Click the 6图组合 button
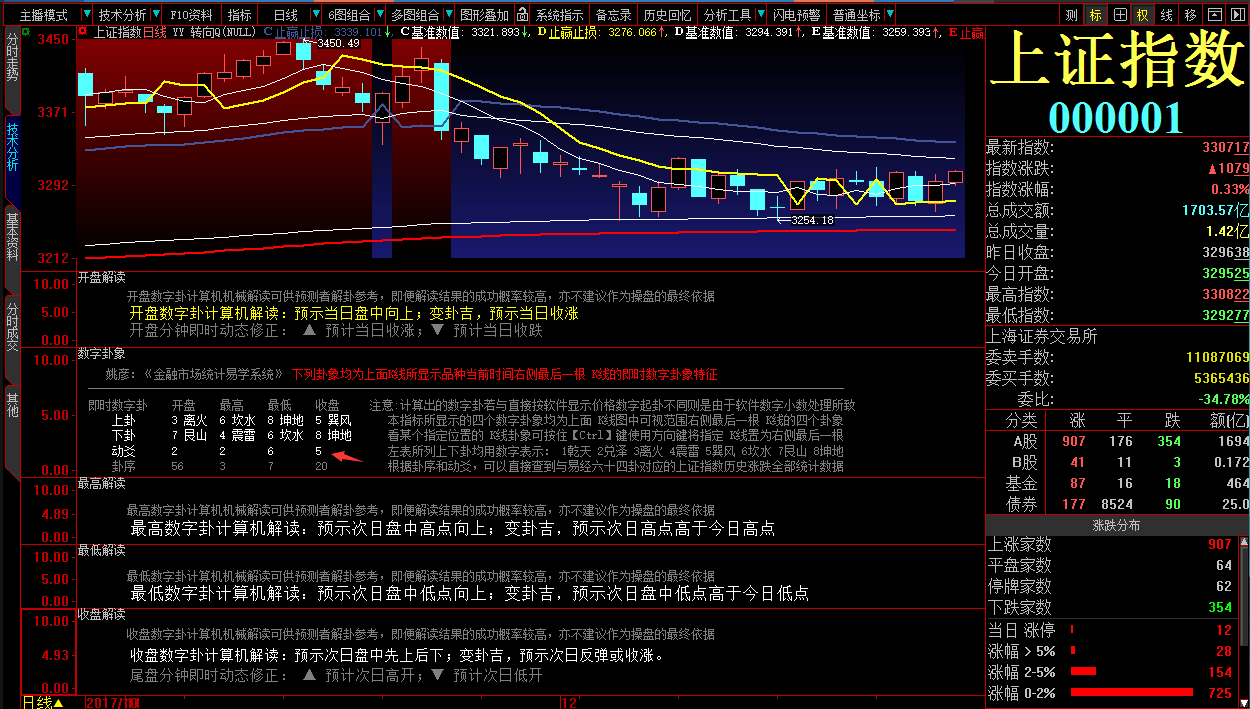This screenshot has width=1250, height=709. click(349, 15)
